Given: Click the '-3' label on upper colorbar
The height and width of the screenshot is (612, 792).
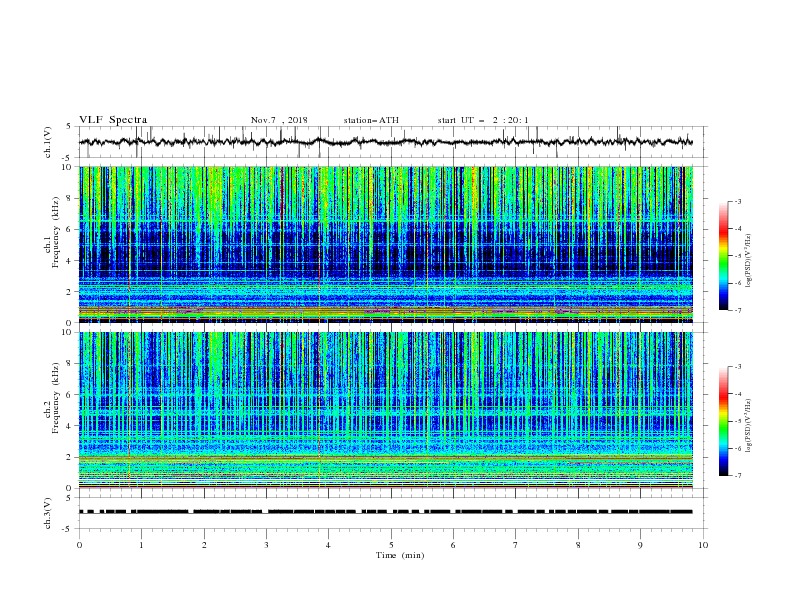Looking at the screenshot, I should click(x=737, y=201).
